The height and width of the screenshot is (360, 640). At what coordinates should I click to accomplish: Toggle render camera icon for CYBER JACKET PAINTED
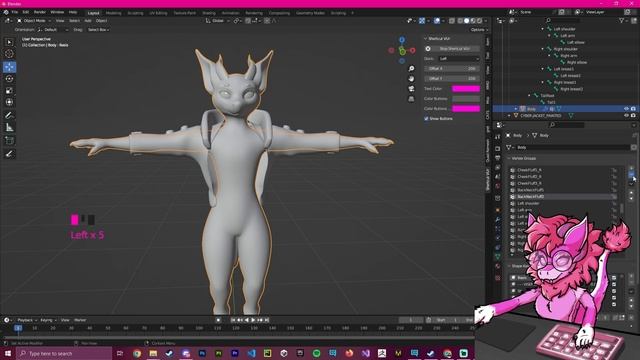pyautogui.click(x=633, y=116)
